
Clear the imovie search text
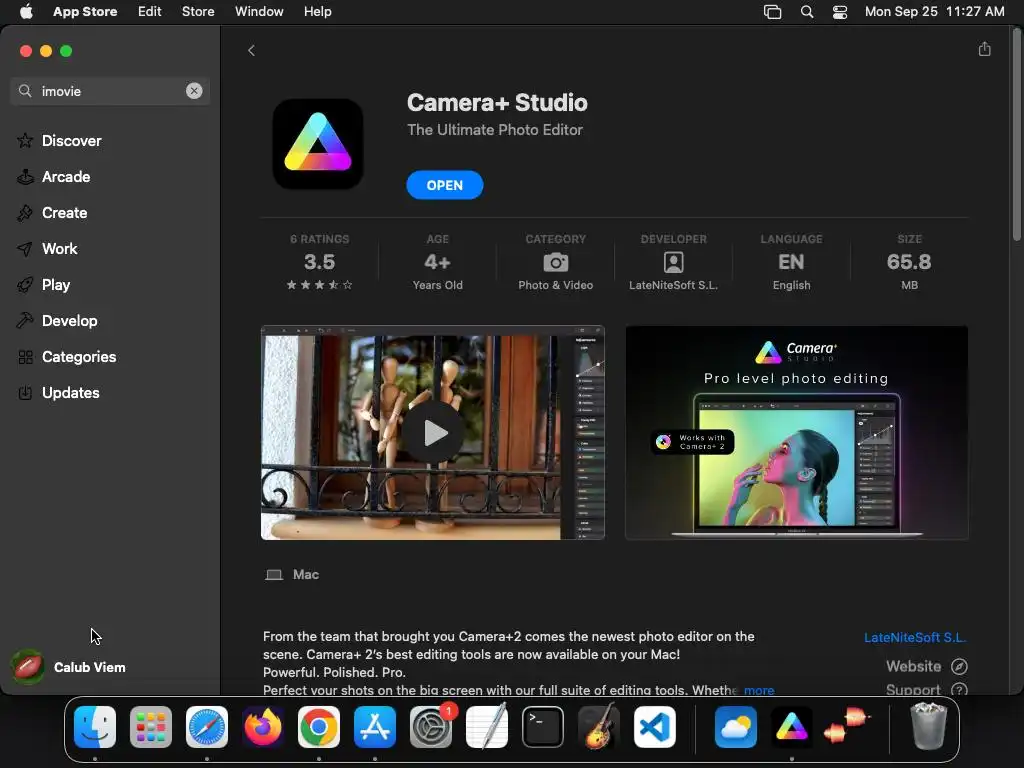(194, 91)
